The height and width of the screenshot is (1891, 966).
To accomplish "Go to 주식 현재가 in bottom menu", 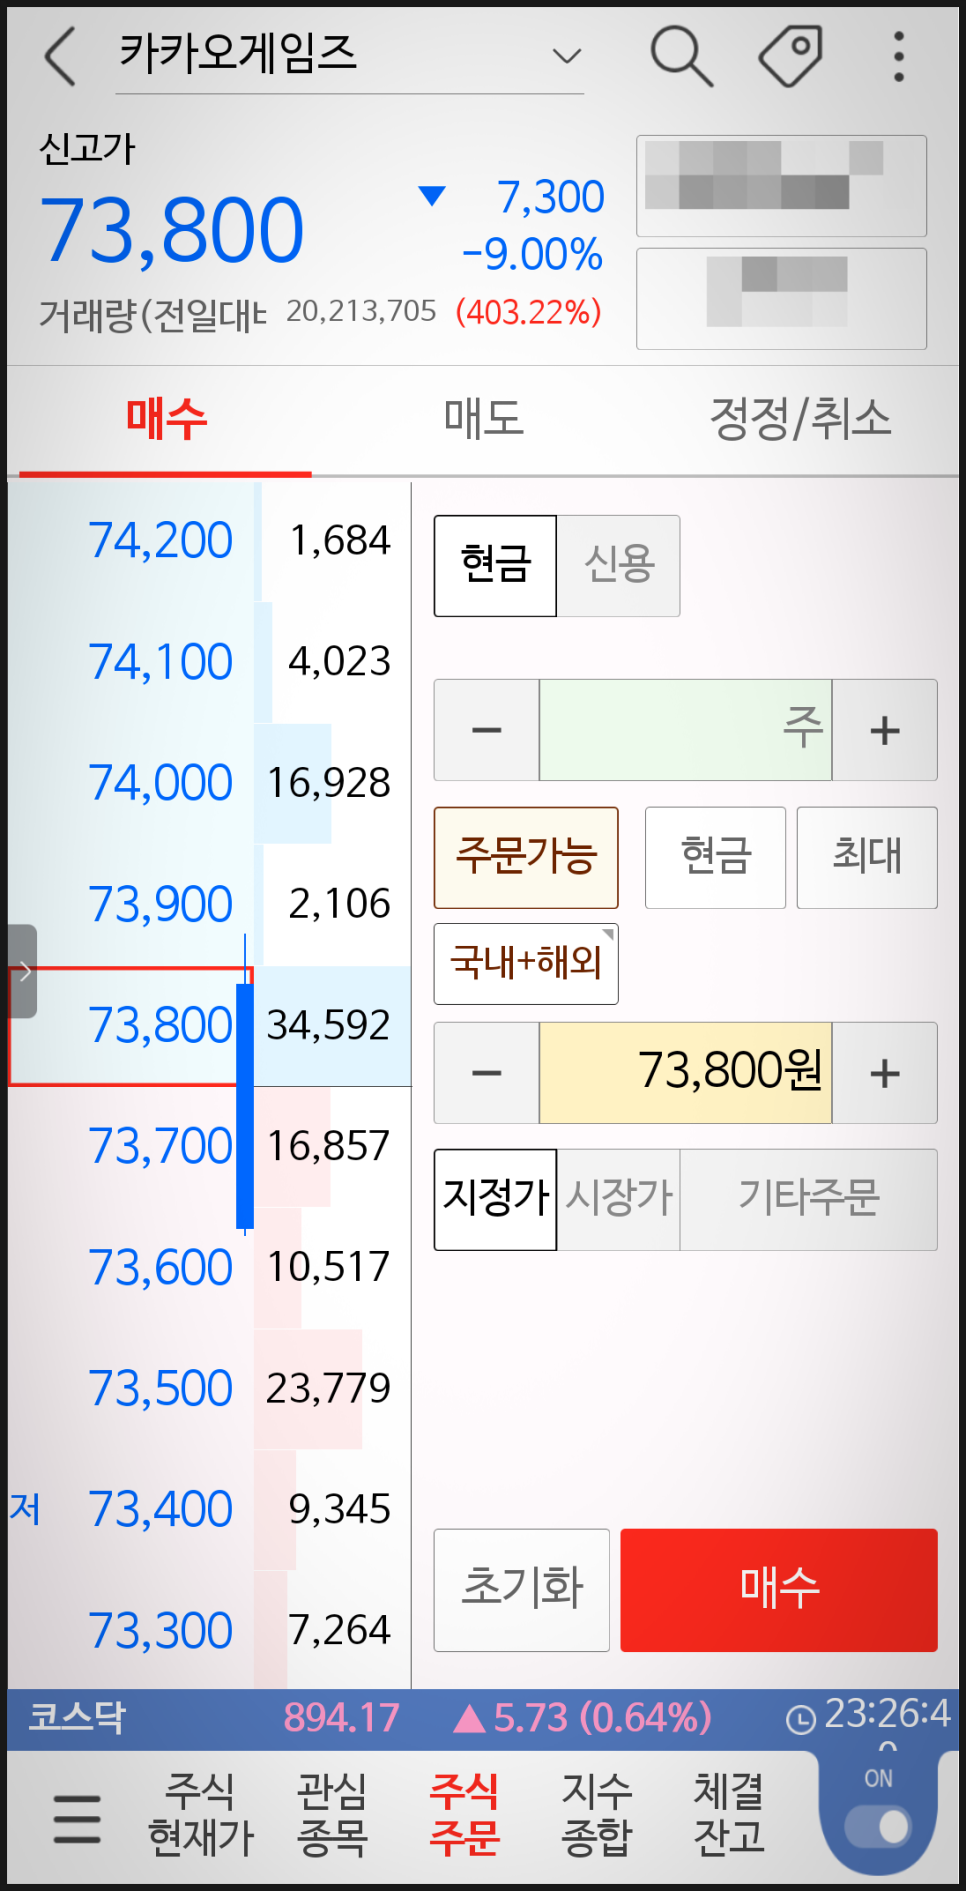I will click(x=200, y=1814).
